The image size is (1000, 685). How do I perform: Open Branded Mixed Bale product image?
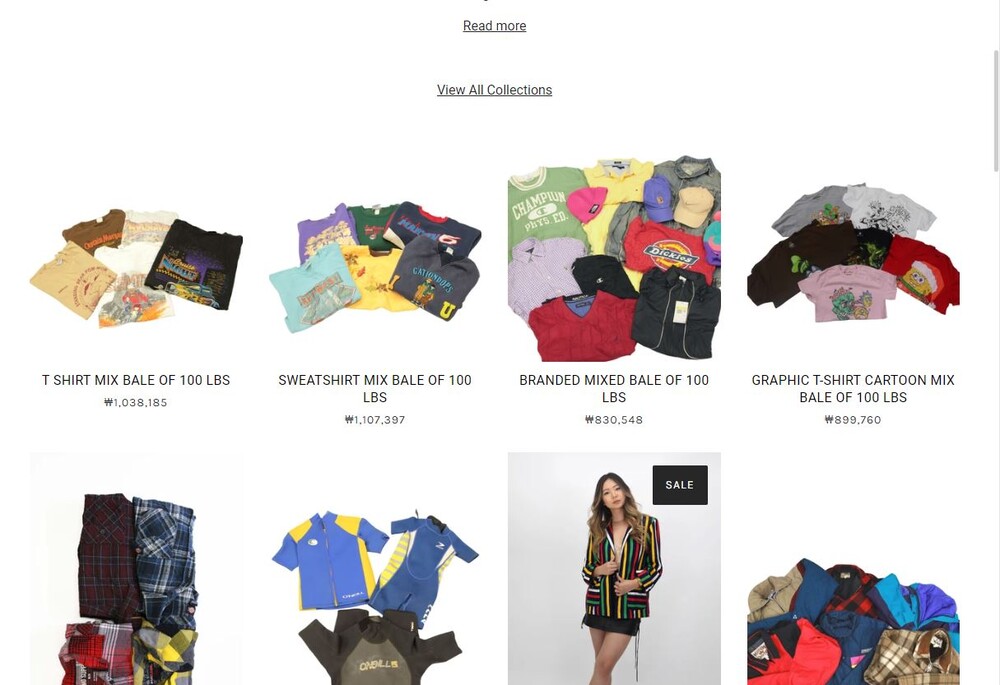[x=614, y=258]
